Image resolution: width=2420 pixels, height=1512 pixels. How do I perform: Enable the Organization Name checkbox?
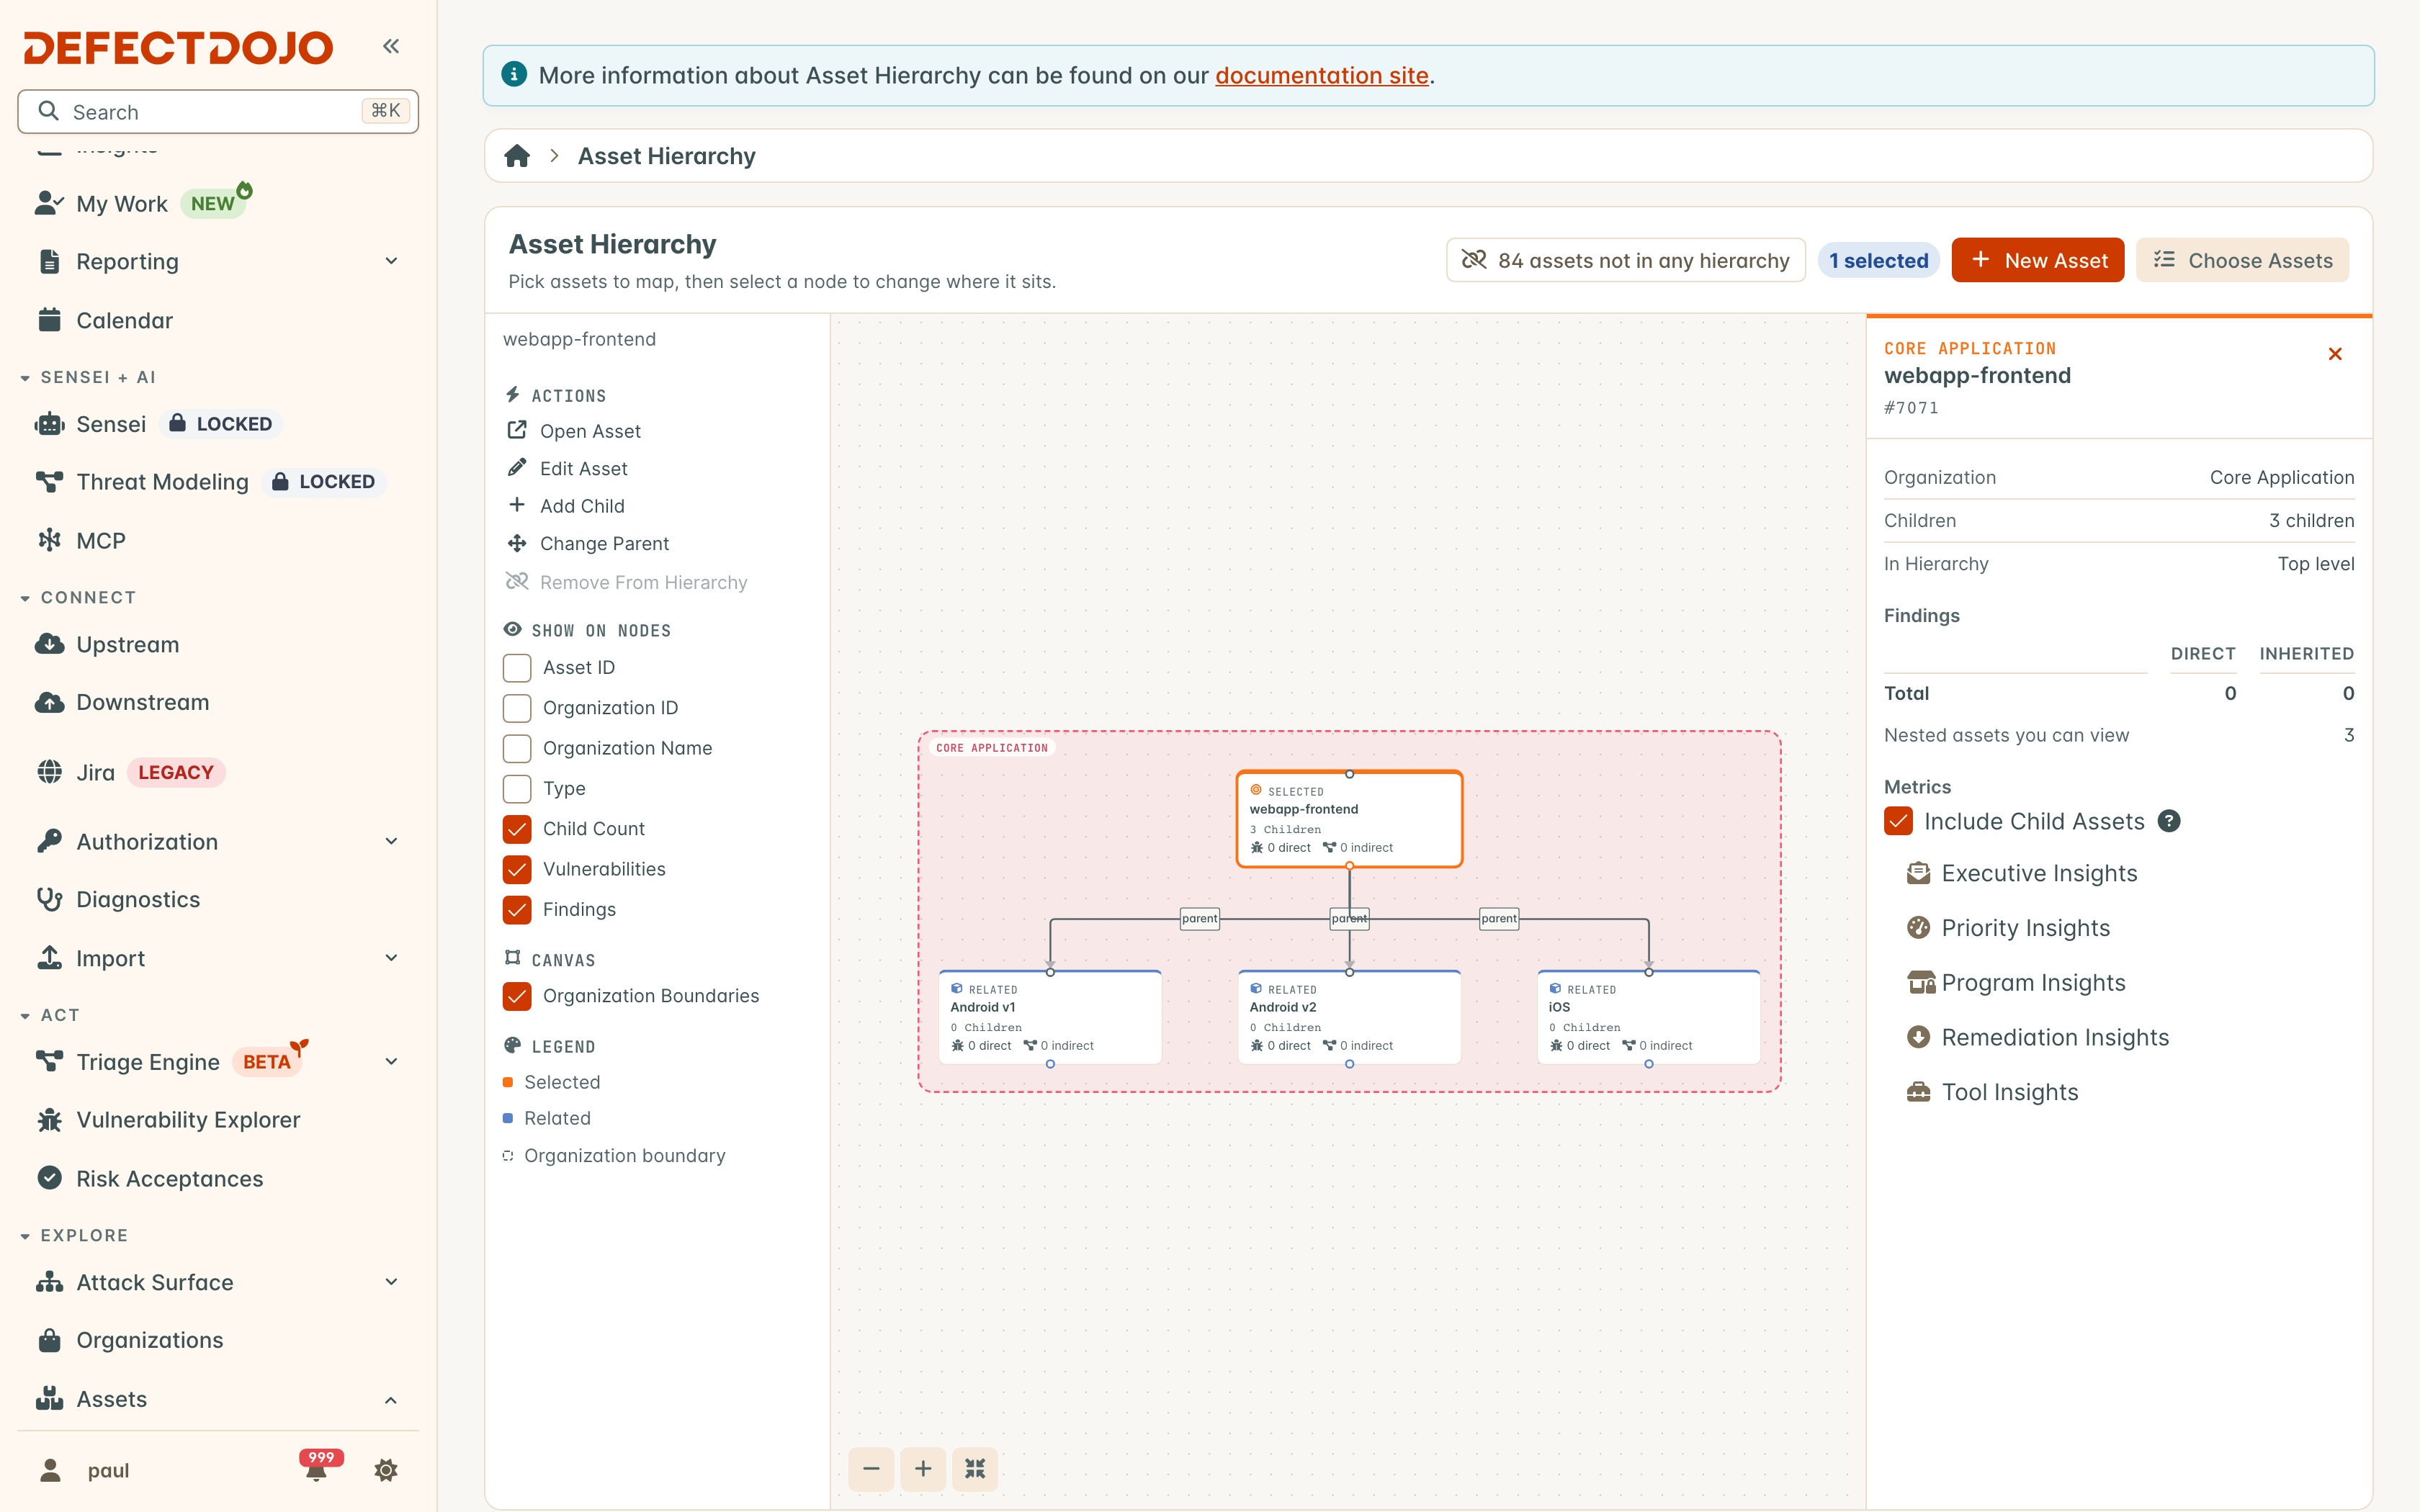pos(517,748)
